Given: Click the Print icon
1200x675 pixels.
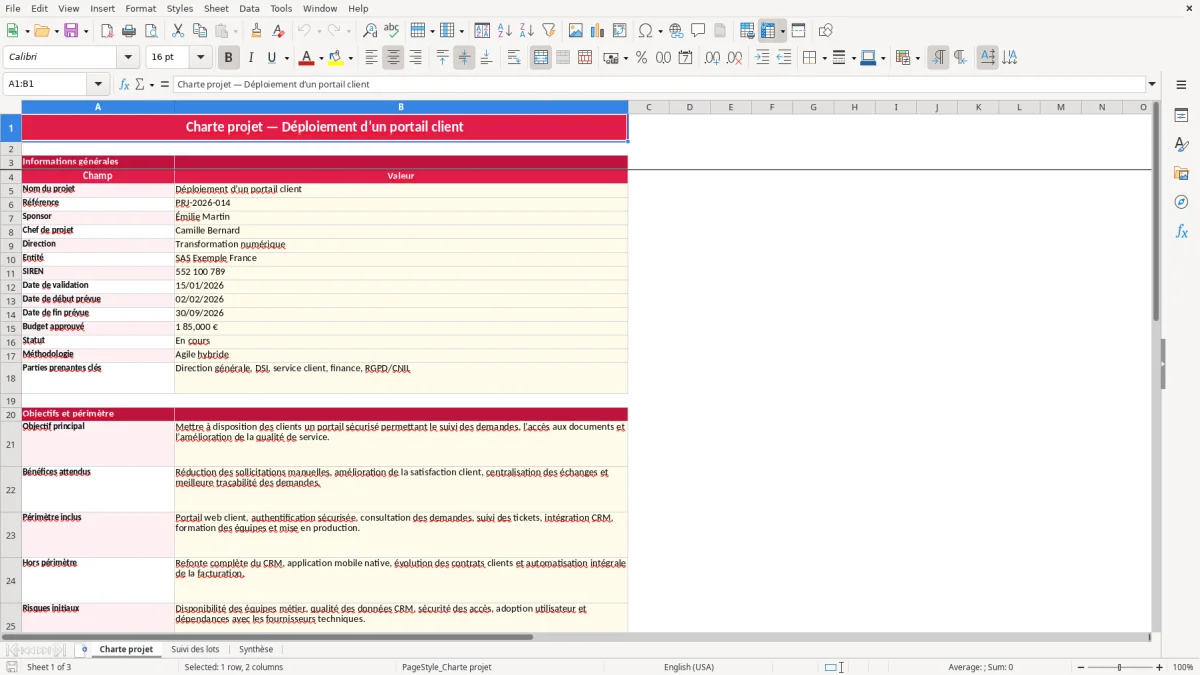Looking at the screenshot, I should point(129,31).
